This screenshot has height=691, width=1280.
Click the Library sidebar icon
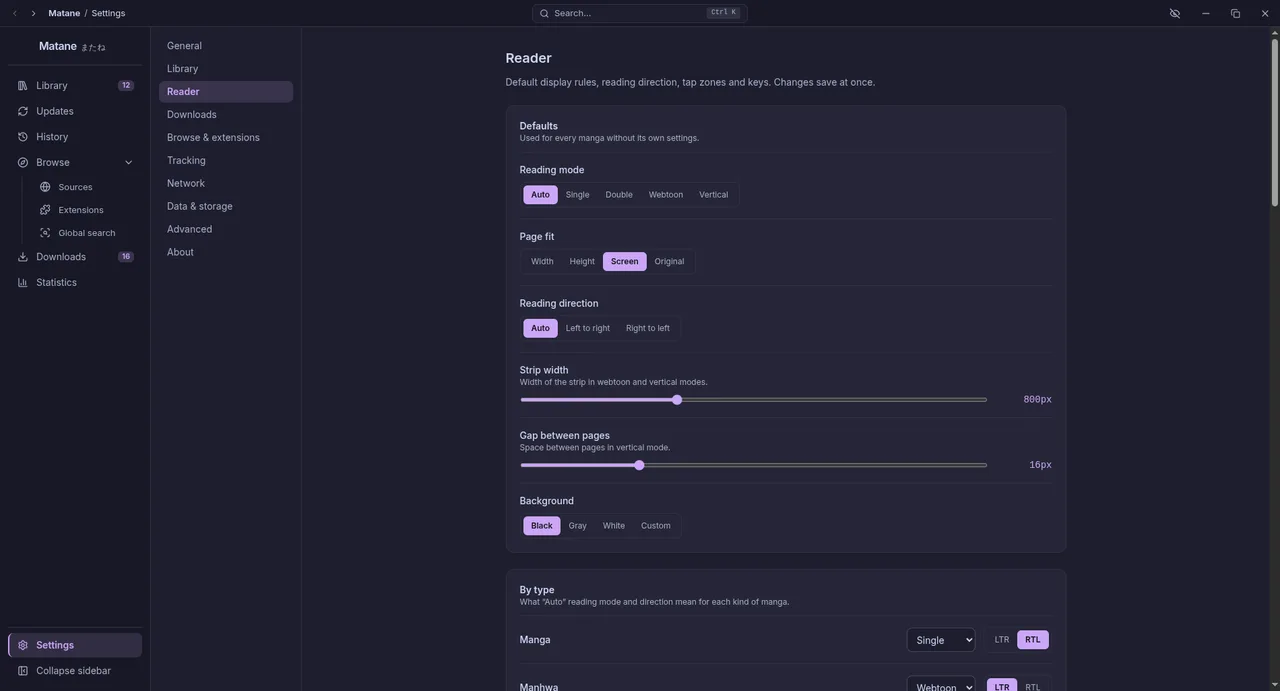pyautogui.click(x=22, y=86)
